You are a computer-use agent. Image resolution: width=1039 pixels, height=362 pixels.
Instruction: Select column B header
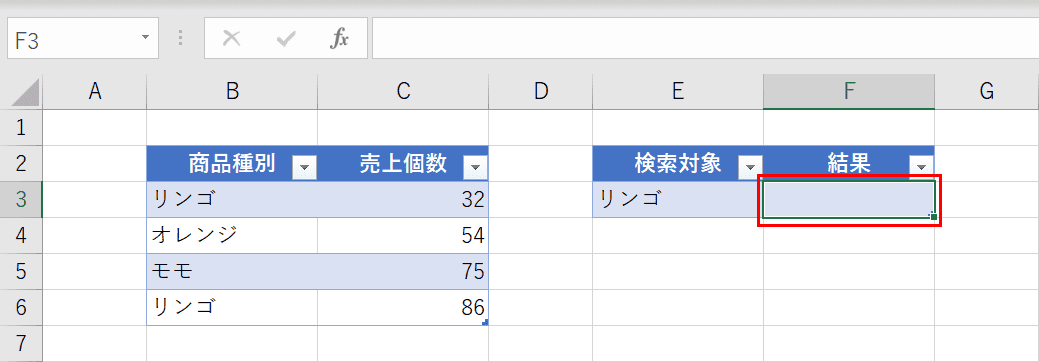[x=232, y=92]
